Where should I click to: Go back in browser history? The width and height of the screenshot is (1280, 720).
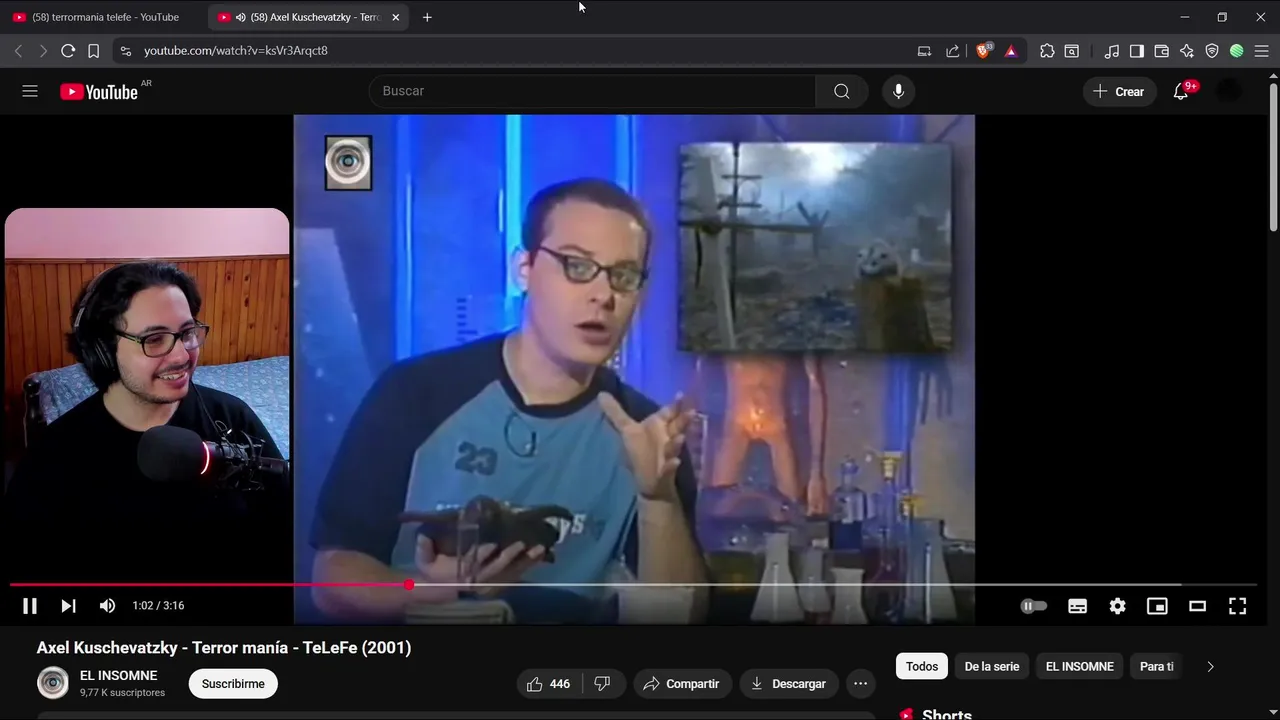click(18, 51)
